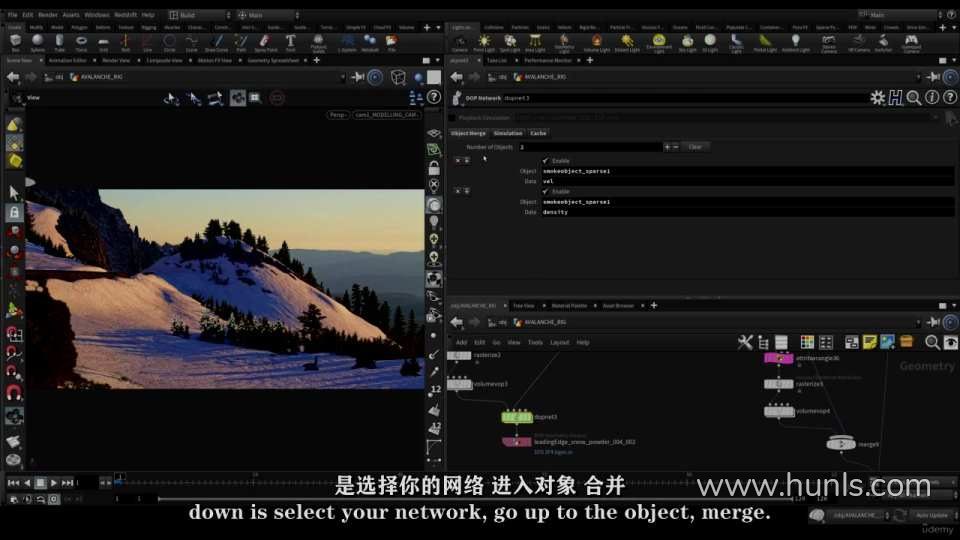Jump to first frame in timeline

coord(13,483)
